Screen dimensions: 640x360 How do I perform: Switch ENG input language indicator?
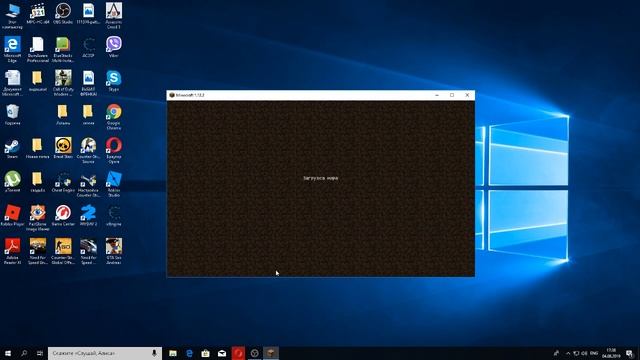pyautogui.click(x=594, y=353)
